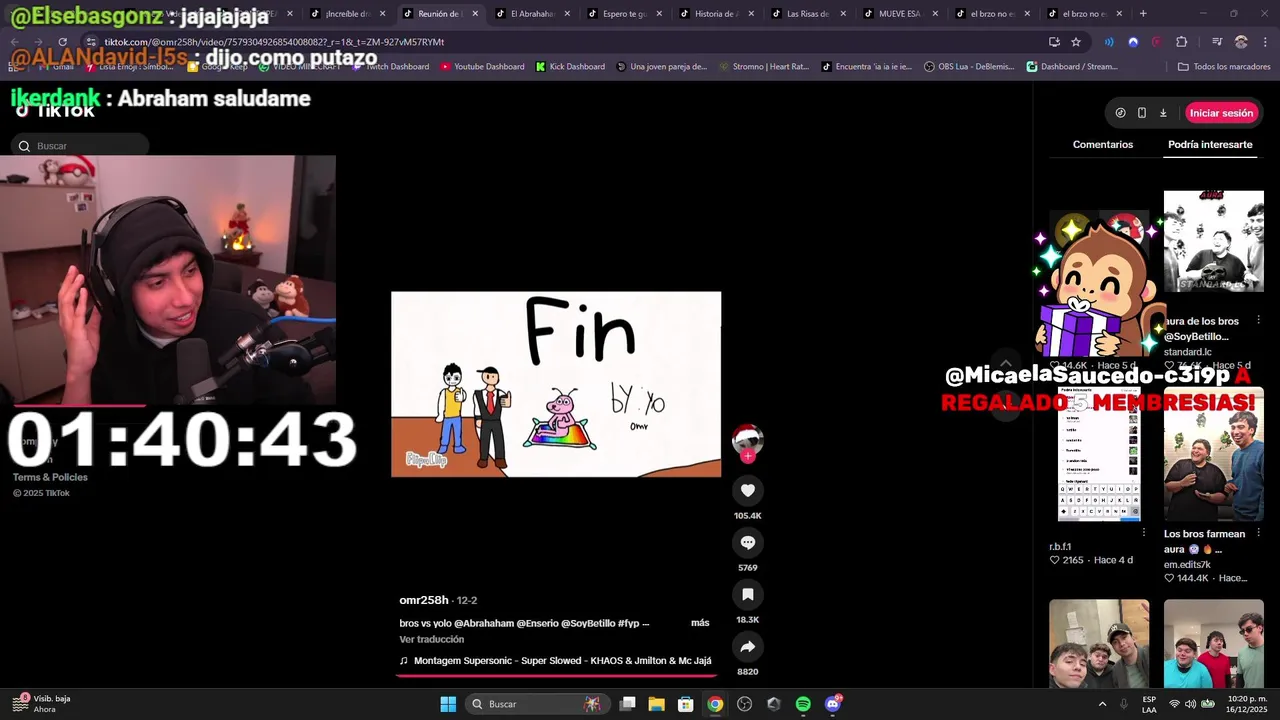Click the Chrome address bar URL

(275, 42)
